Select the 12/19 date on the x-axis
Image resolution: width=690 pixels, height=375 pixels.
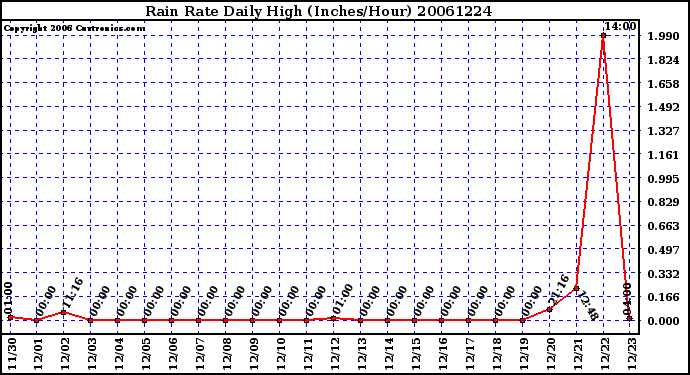(524, 354)
